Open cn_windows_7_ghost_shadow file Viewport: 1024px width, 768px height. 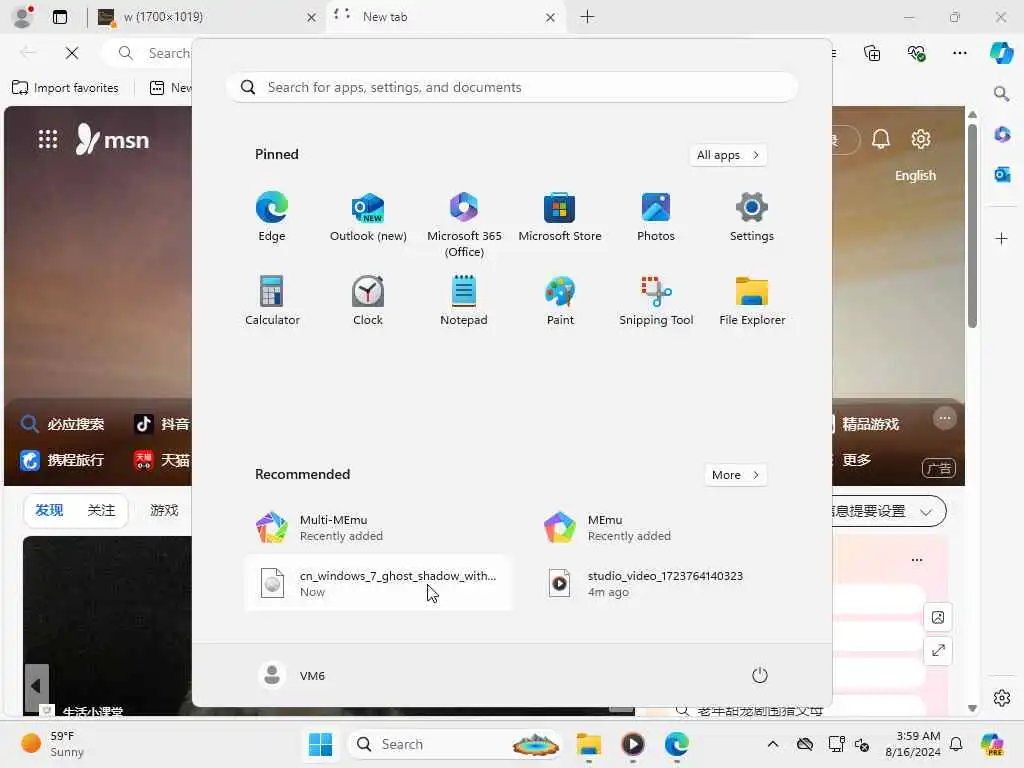pos(379,583)
